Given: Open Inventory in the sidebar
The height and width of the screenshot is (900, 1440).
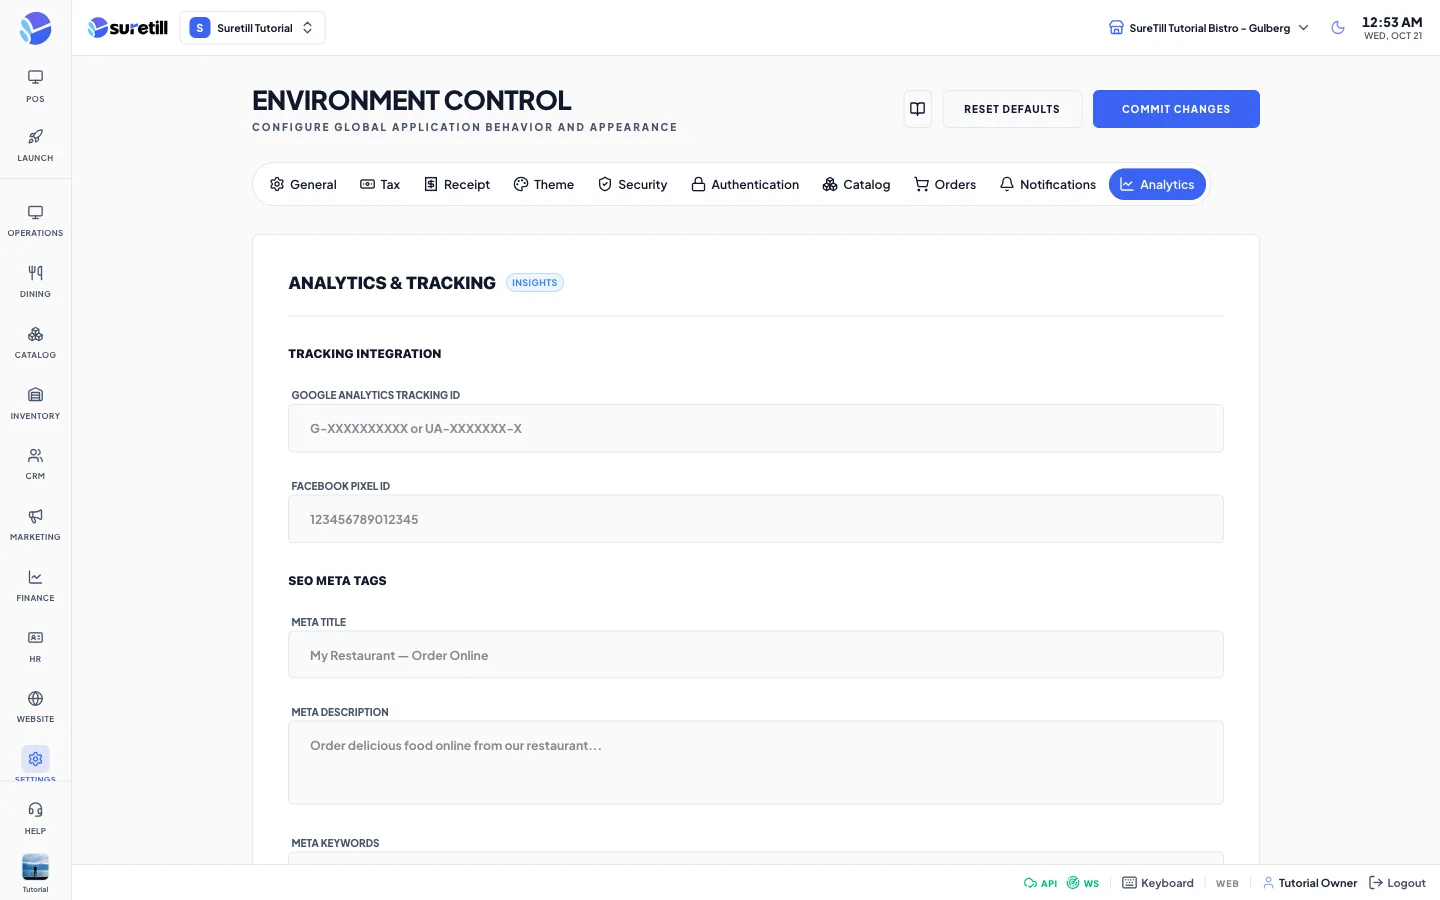Looking at the screenshot, I should click(x=35, y=404).
